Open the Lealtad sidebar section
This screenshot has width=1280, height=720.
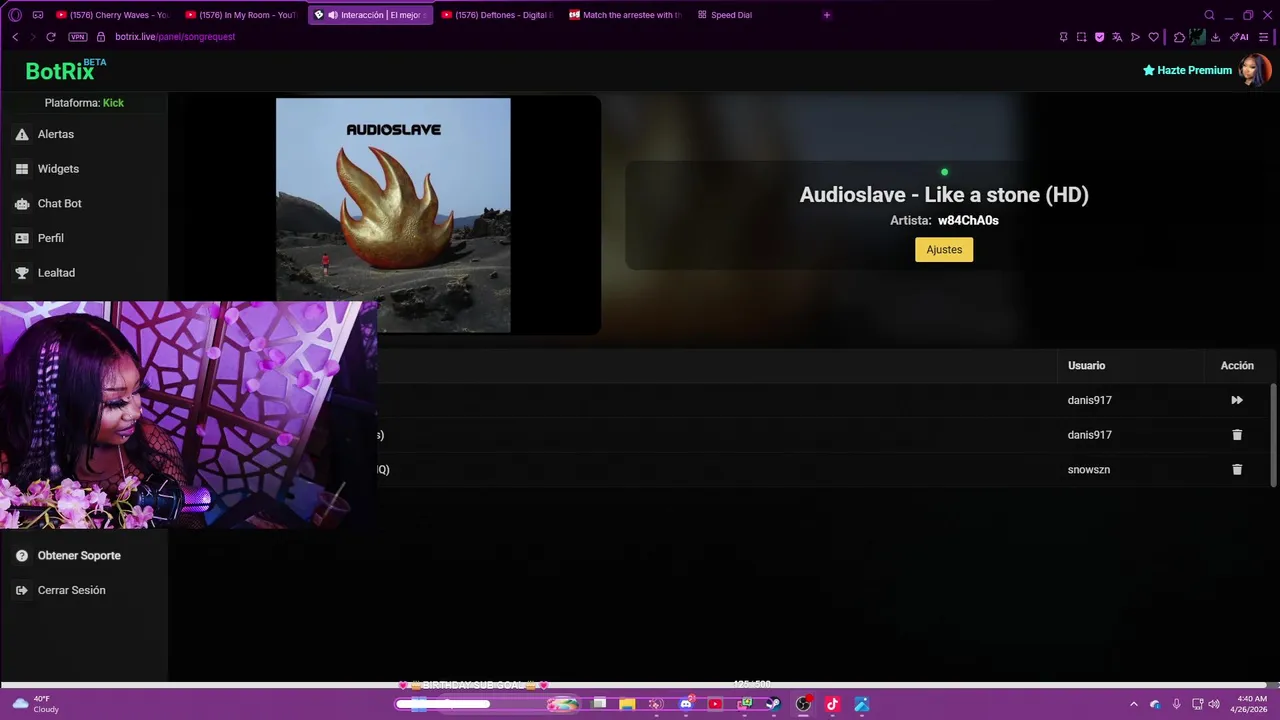[x=56, y=273]
